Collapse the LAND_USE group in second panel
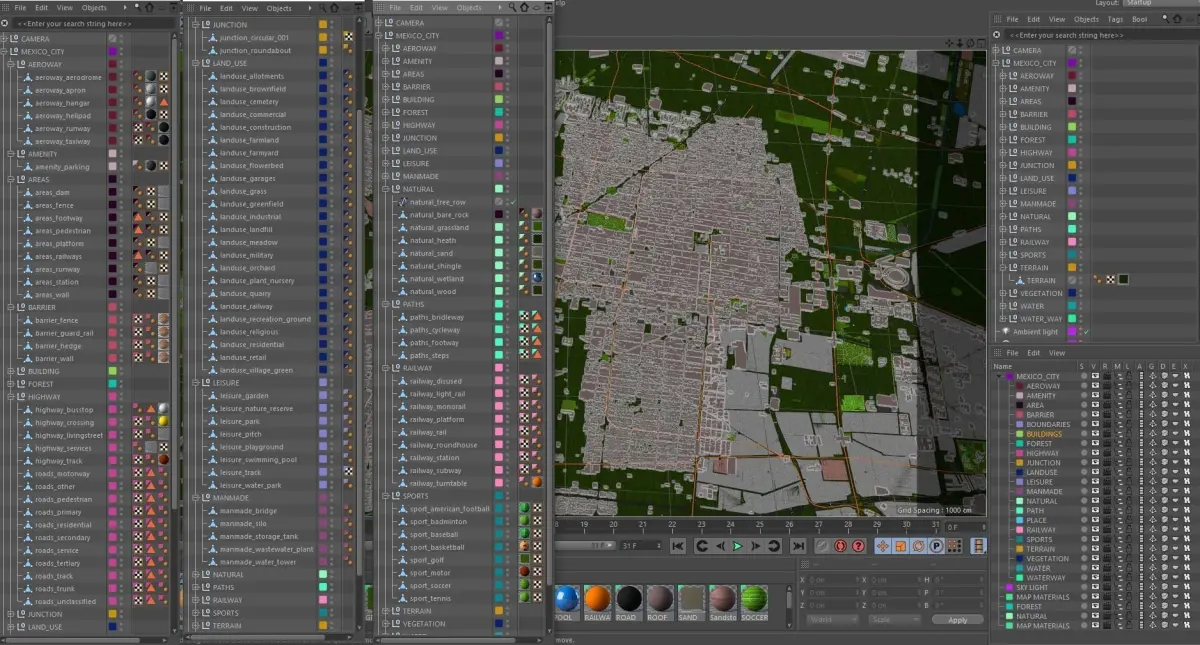The image size is (1200, 645). point(196,62)
